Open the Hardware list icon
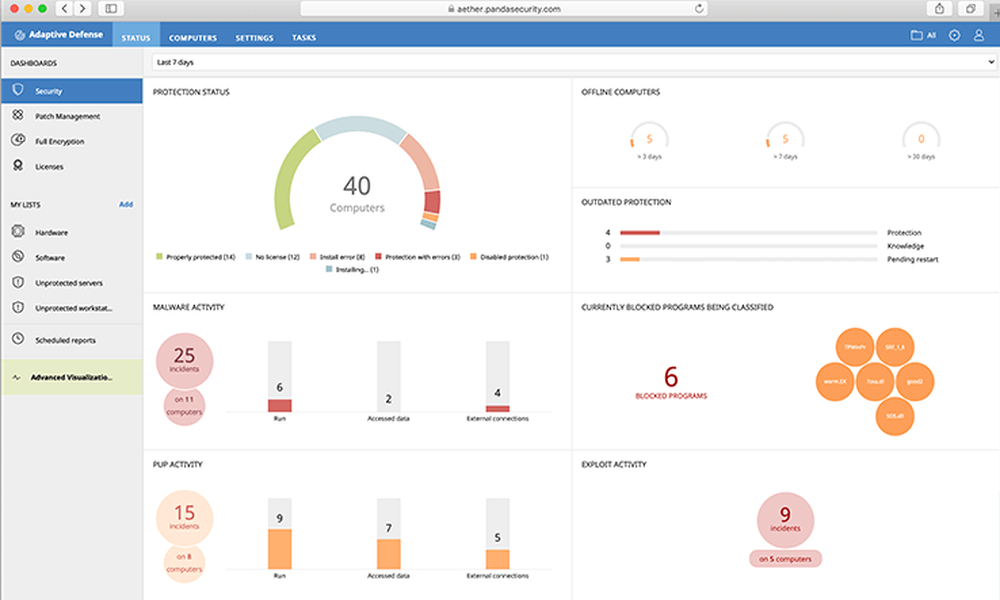The width and height of the screenshot is (1000, 600). (x=18, y=231)
